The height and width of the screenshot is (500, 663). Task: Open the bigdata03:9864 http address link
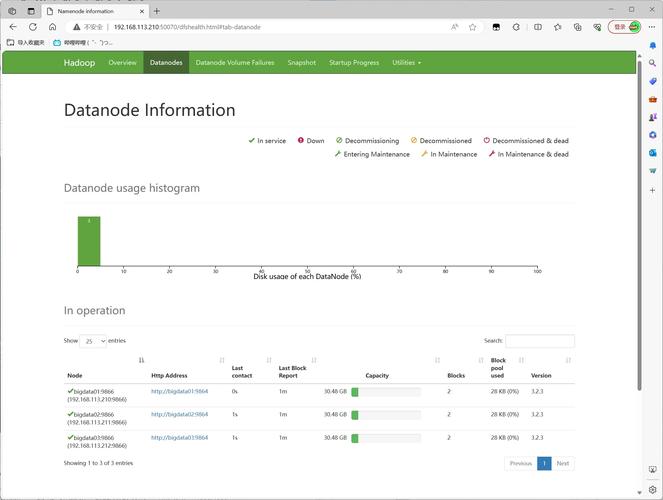click(179, 437)
